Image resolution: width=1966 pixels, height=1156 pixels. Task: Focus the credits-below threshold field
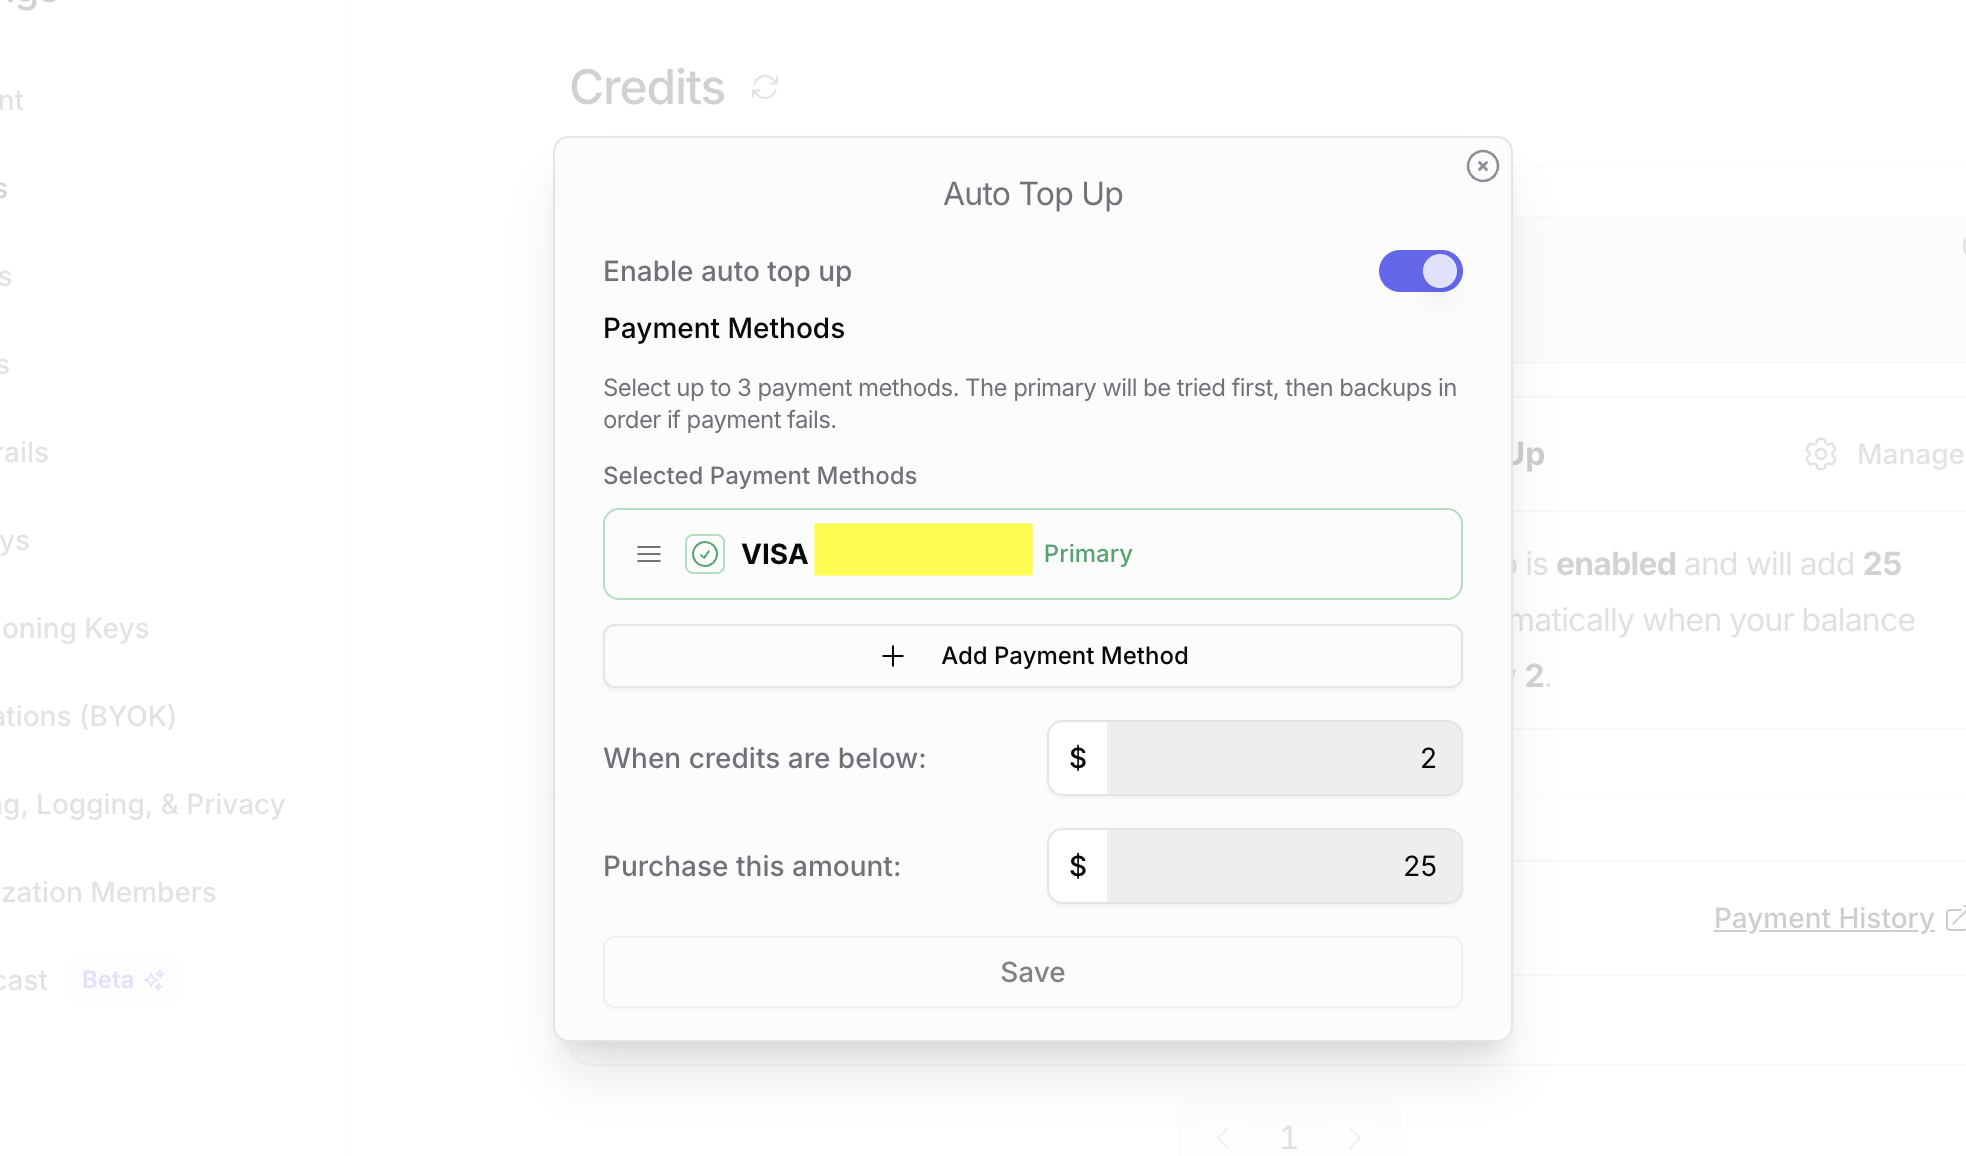point(1283,758)
